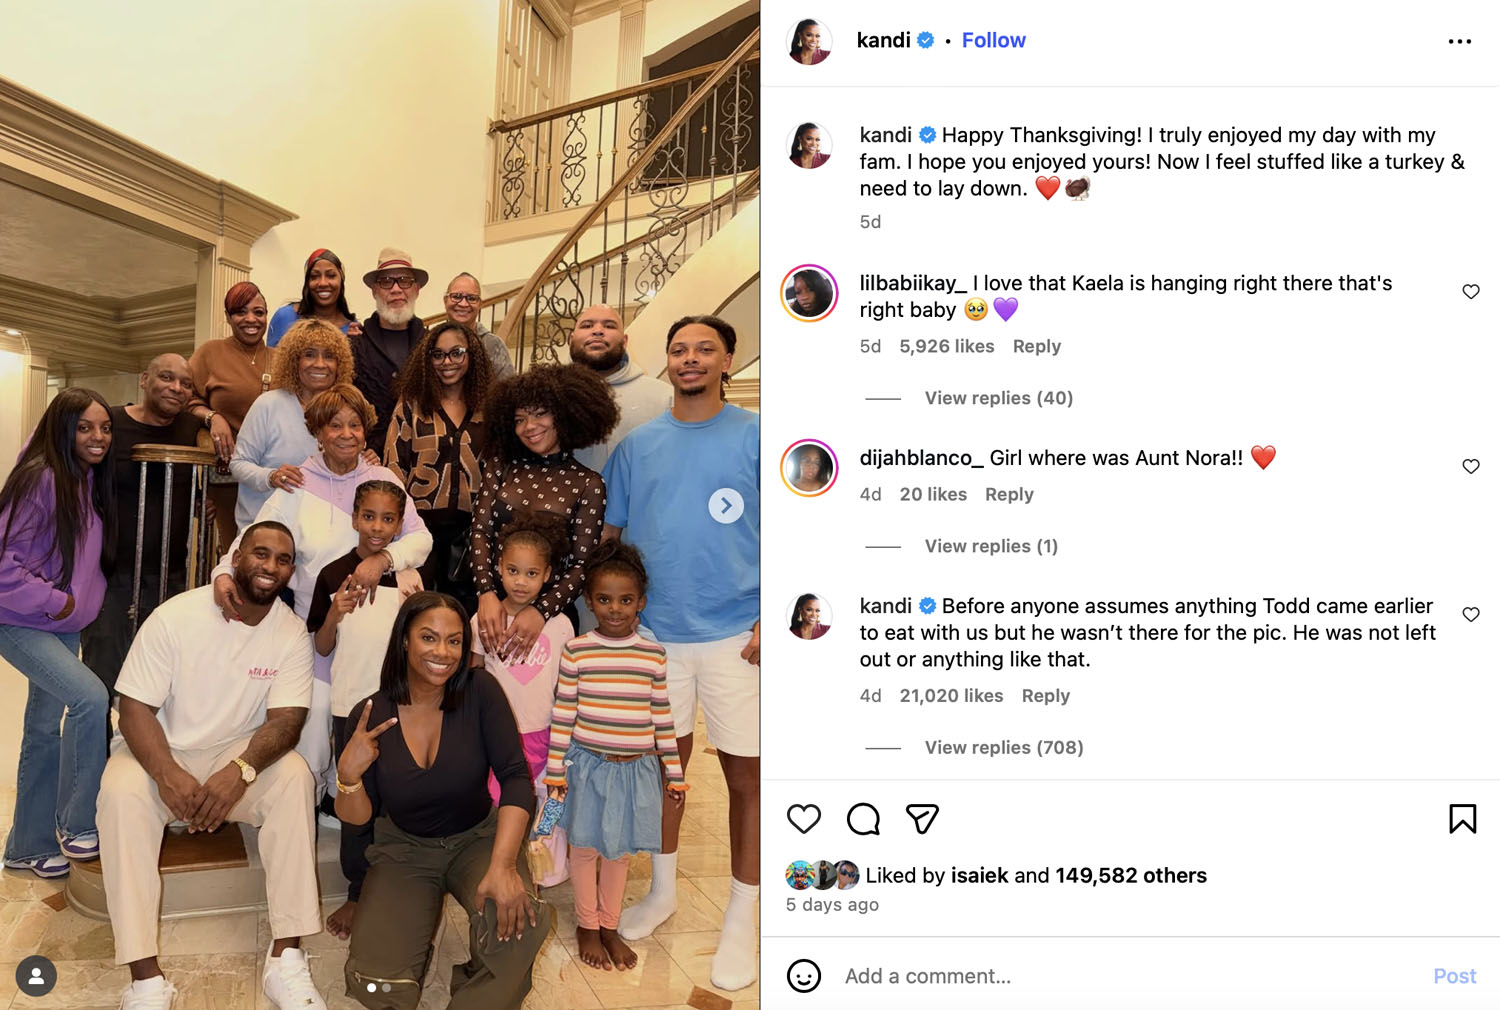Show tagged people icon on photo

tap(36, 977)
